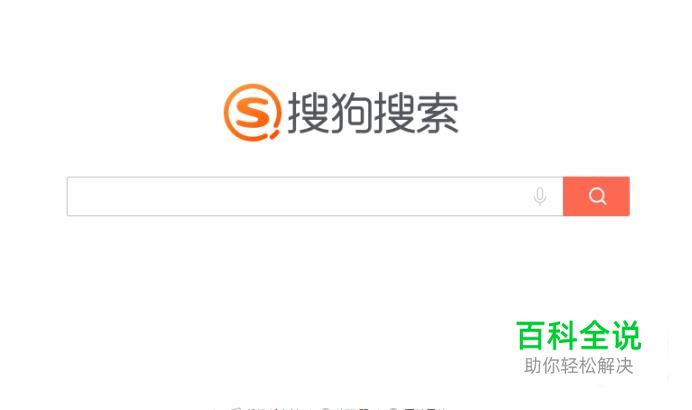Screen dimensions: 692x410
Task: Focus the Sogou search input box
Action: pos(315,196)
